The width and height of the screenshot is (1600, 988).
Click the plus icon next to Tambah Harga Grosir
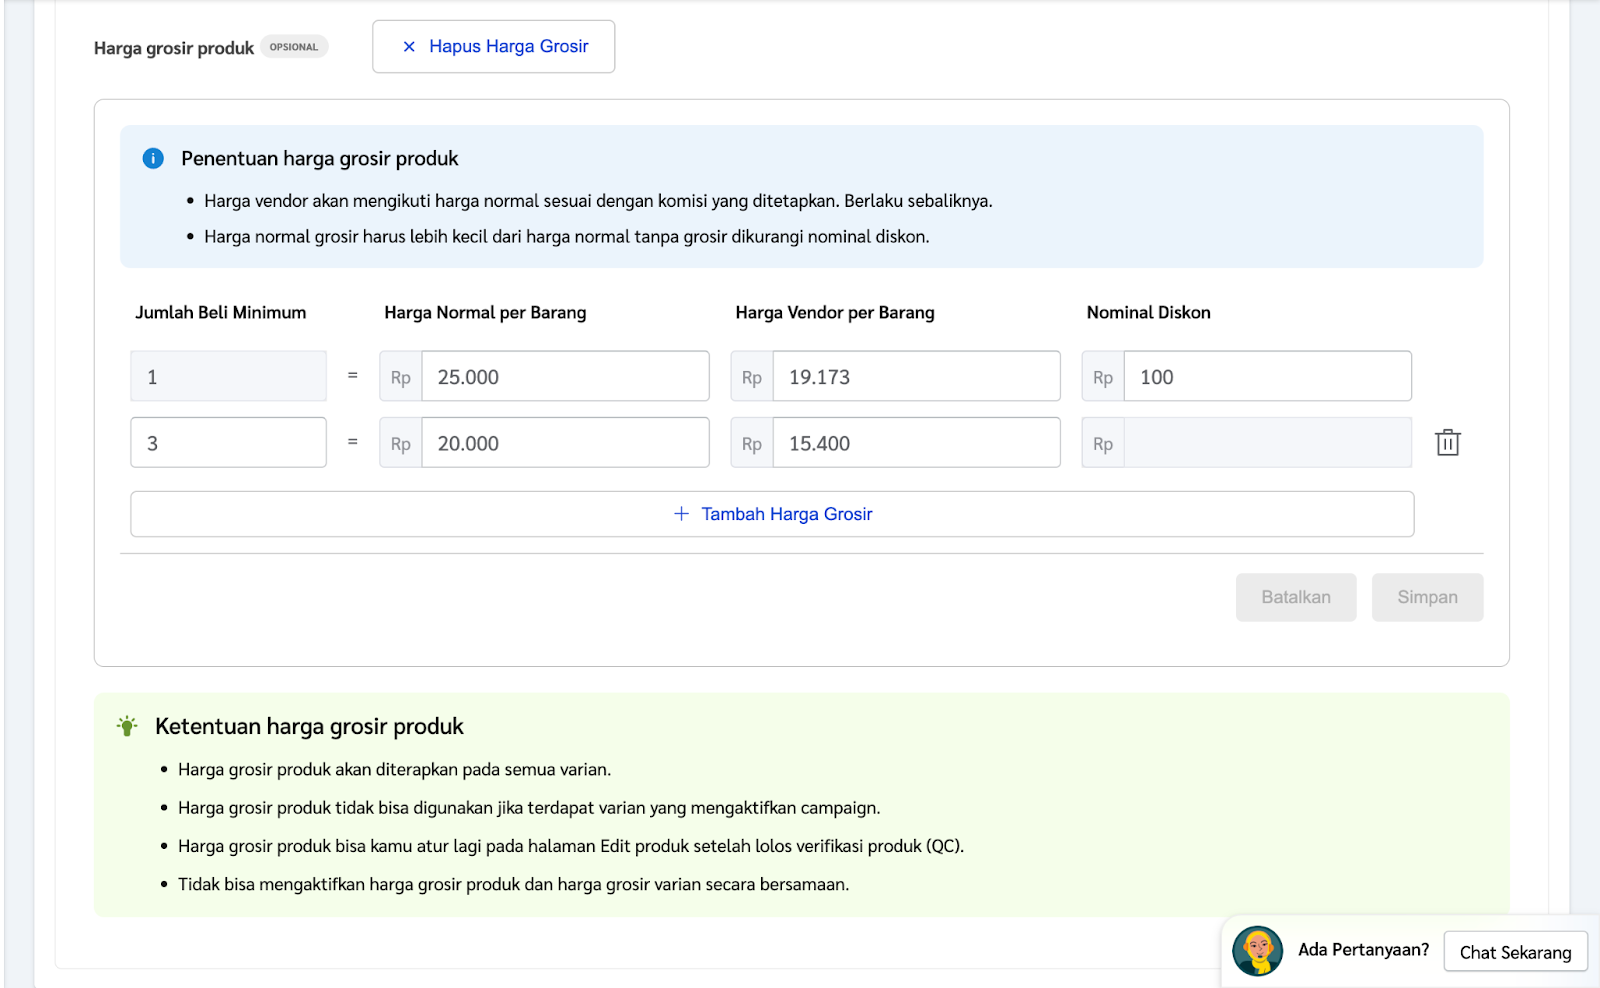[x=680, y=513]
